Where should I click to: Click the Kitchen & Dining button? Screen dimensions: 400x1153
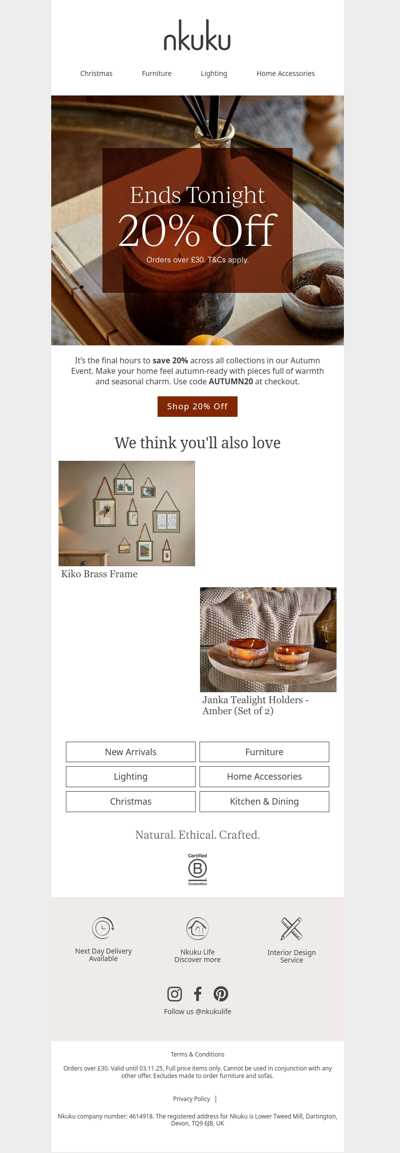[x=264, y=802]
